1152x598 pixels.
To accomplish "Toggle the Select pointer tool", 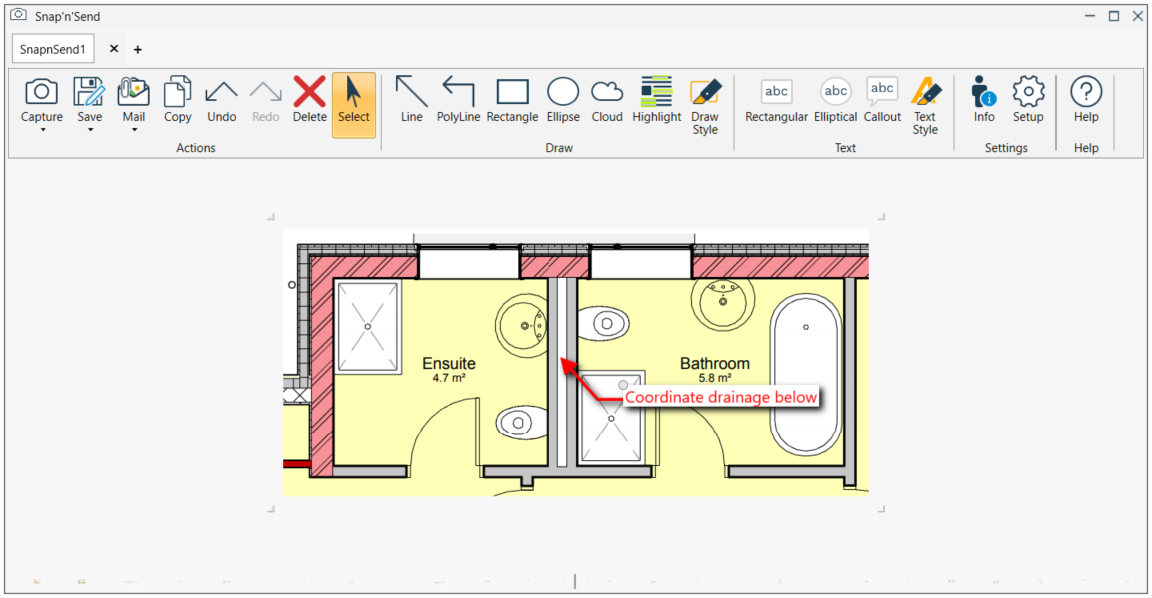I will pos(353,103).
